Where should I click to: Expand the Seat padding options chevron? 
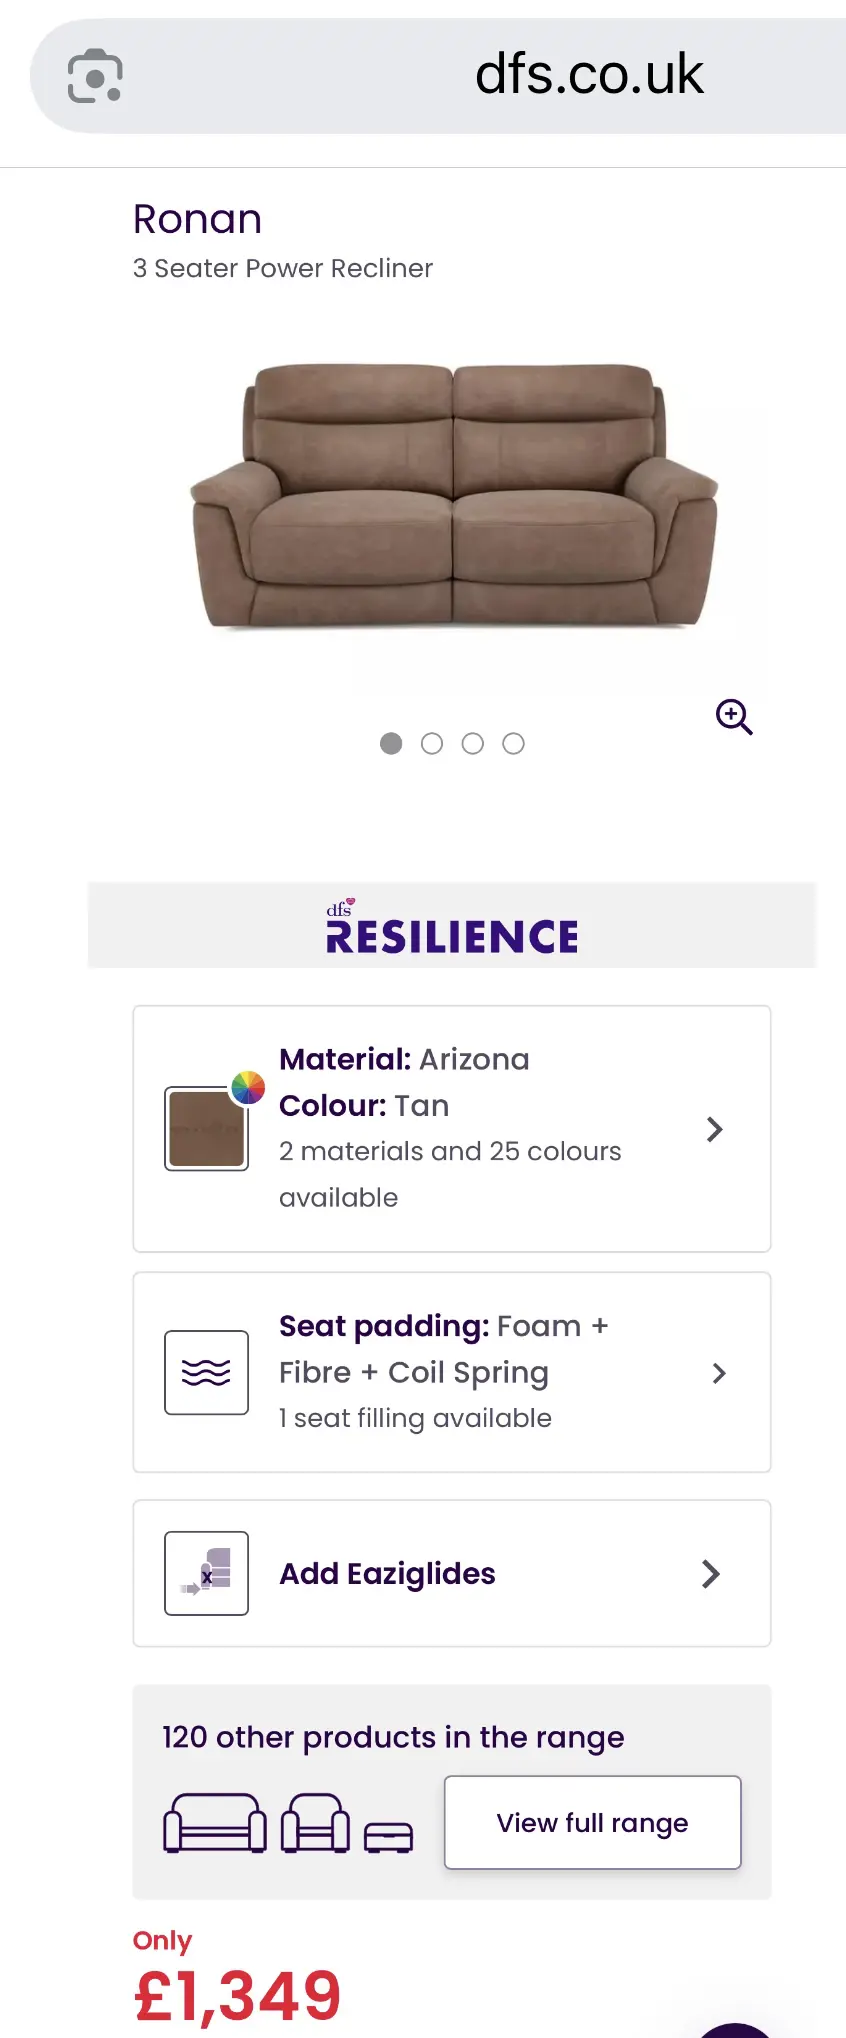pyautogui.click(x=718, y=1373)
